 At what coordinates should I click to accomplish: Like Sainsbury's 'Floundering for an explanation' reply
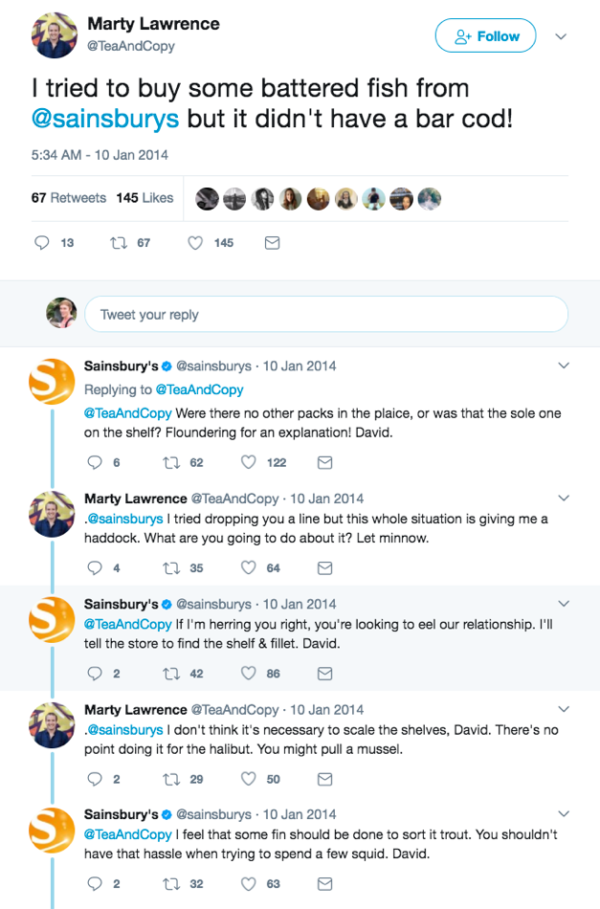click(247, 462)
